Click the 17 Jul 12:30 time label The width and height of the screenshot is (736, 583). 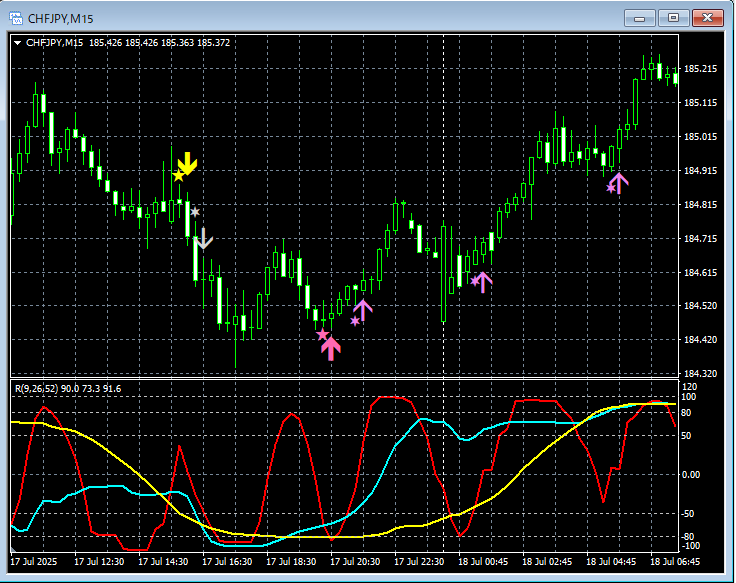point(99,561)
